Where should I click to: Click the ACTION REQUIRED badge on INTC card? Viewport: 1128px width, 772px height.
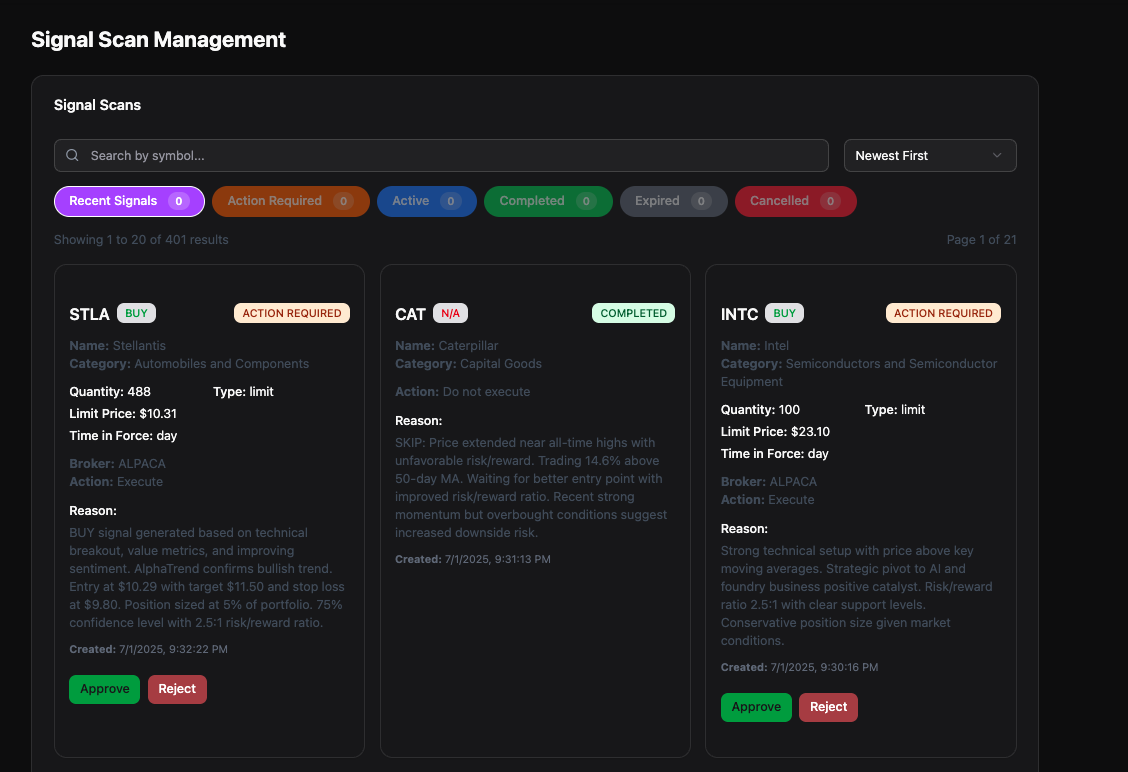pos(943,312)
